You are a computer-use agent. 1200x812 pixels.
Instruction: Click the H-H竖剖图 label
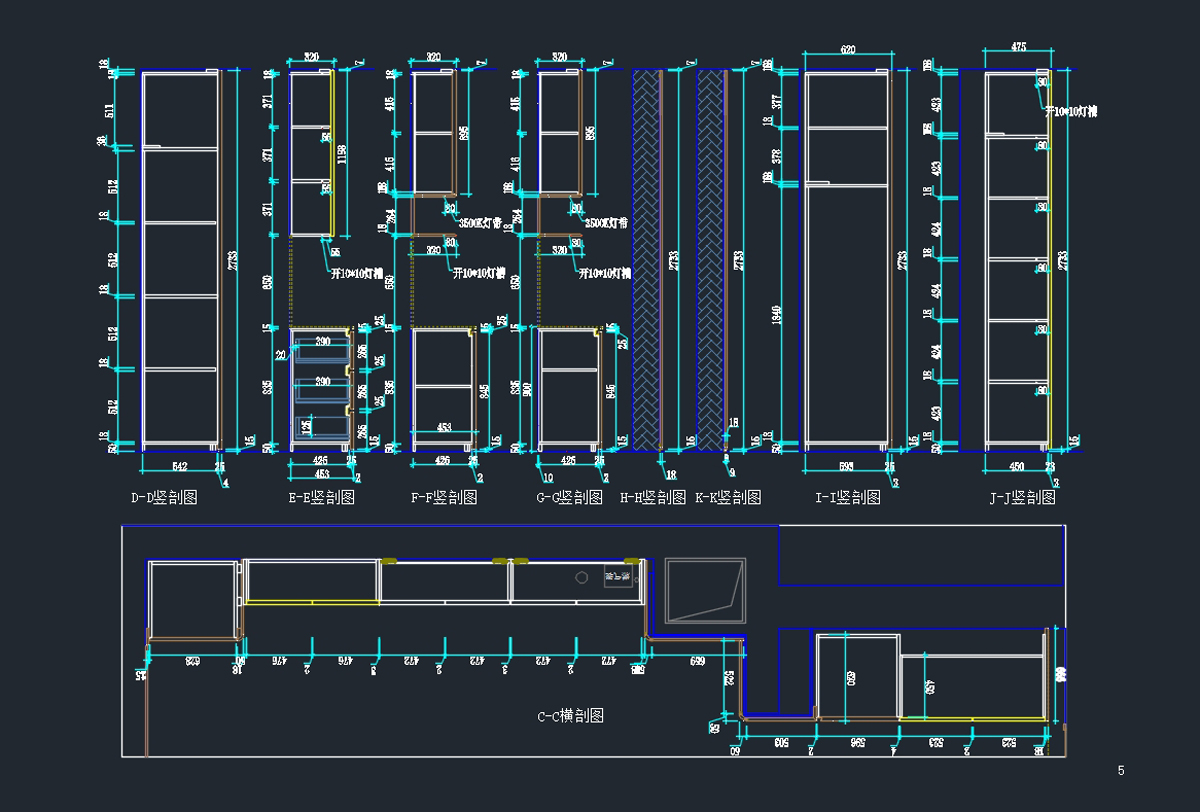(x=652, y=498)
